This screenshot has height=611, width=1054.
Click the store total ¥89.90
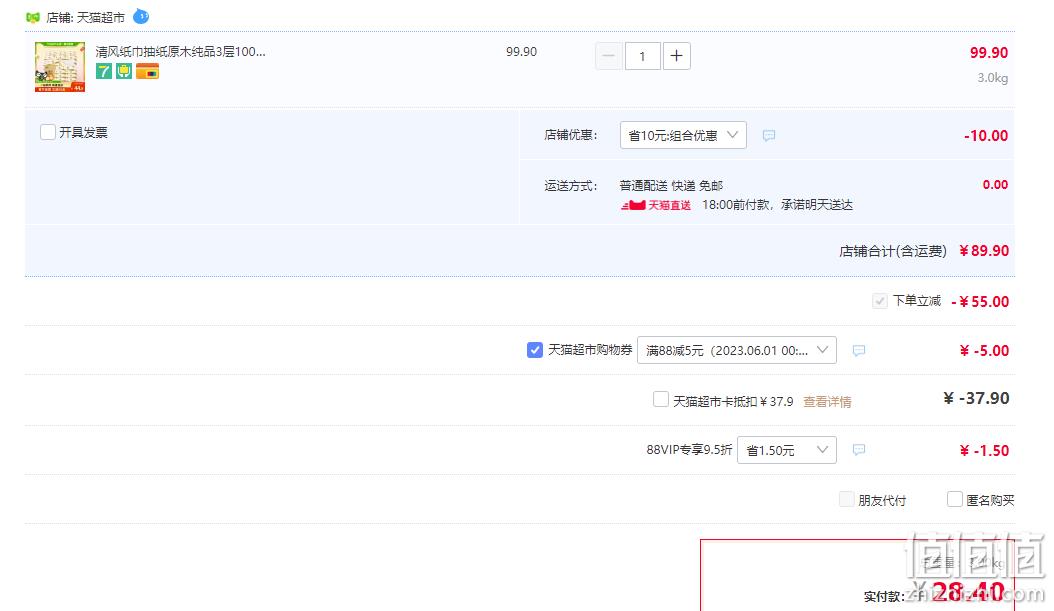tap(984, 251)
